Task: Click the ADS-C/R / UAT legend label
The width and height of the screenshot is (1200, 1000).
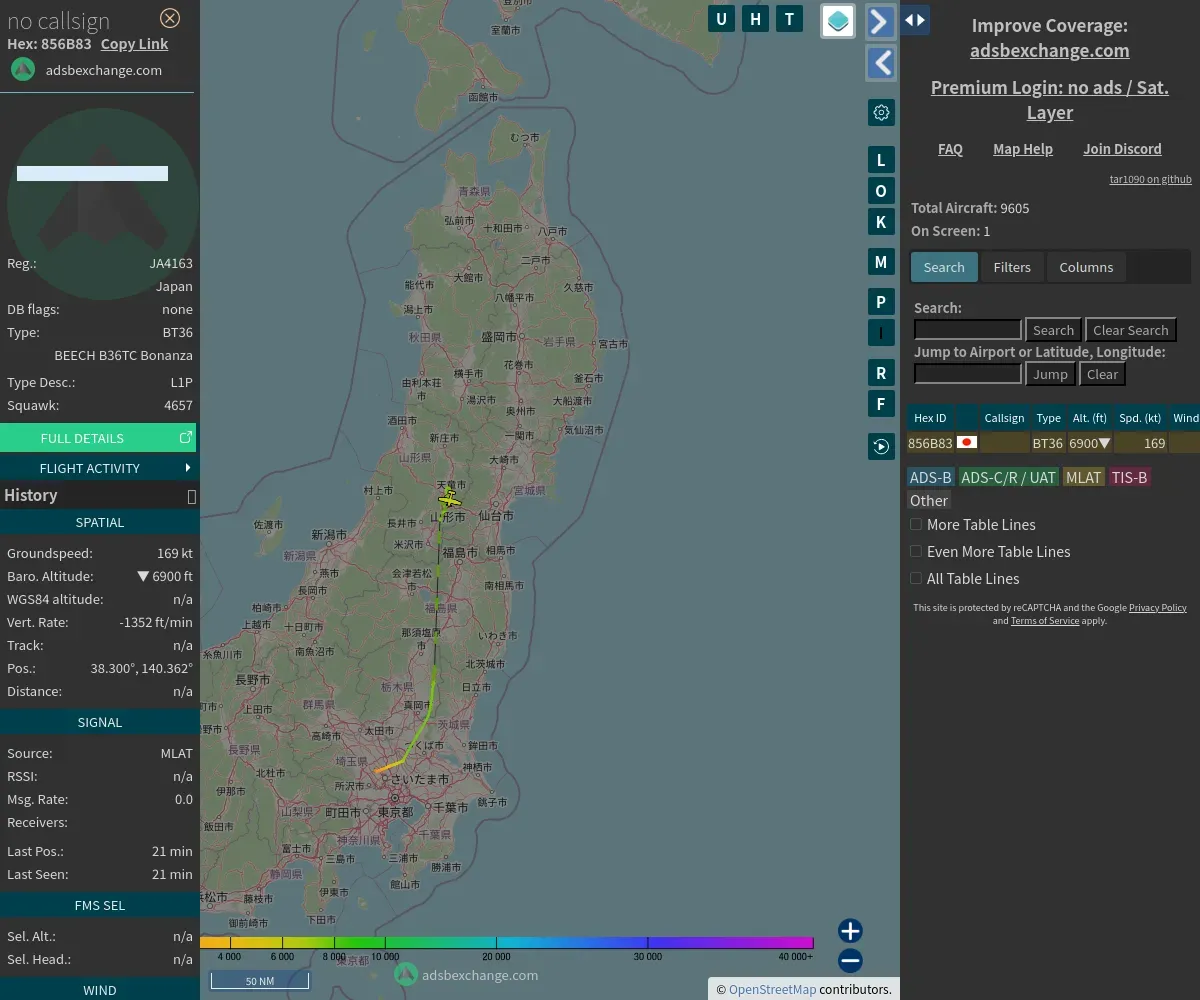Action: click(x=1008, y=477)
